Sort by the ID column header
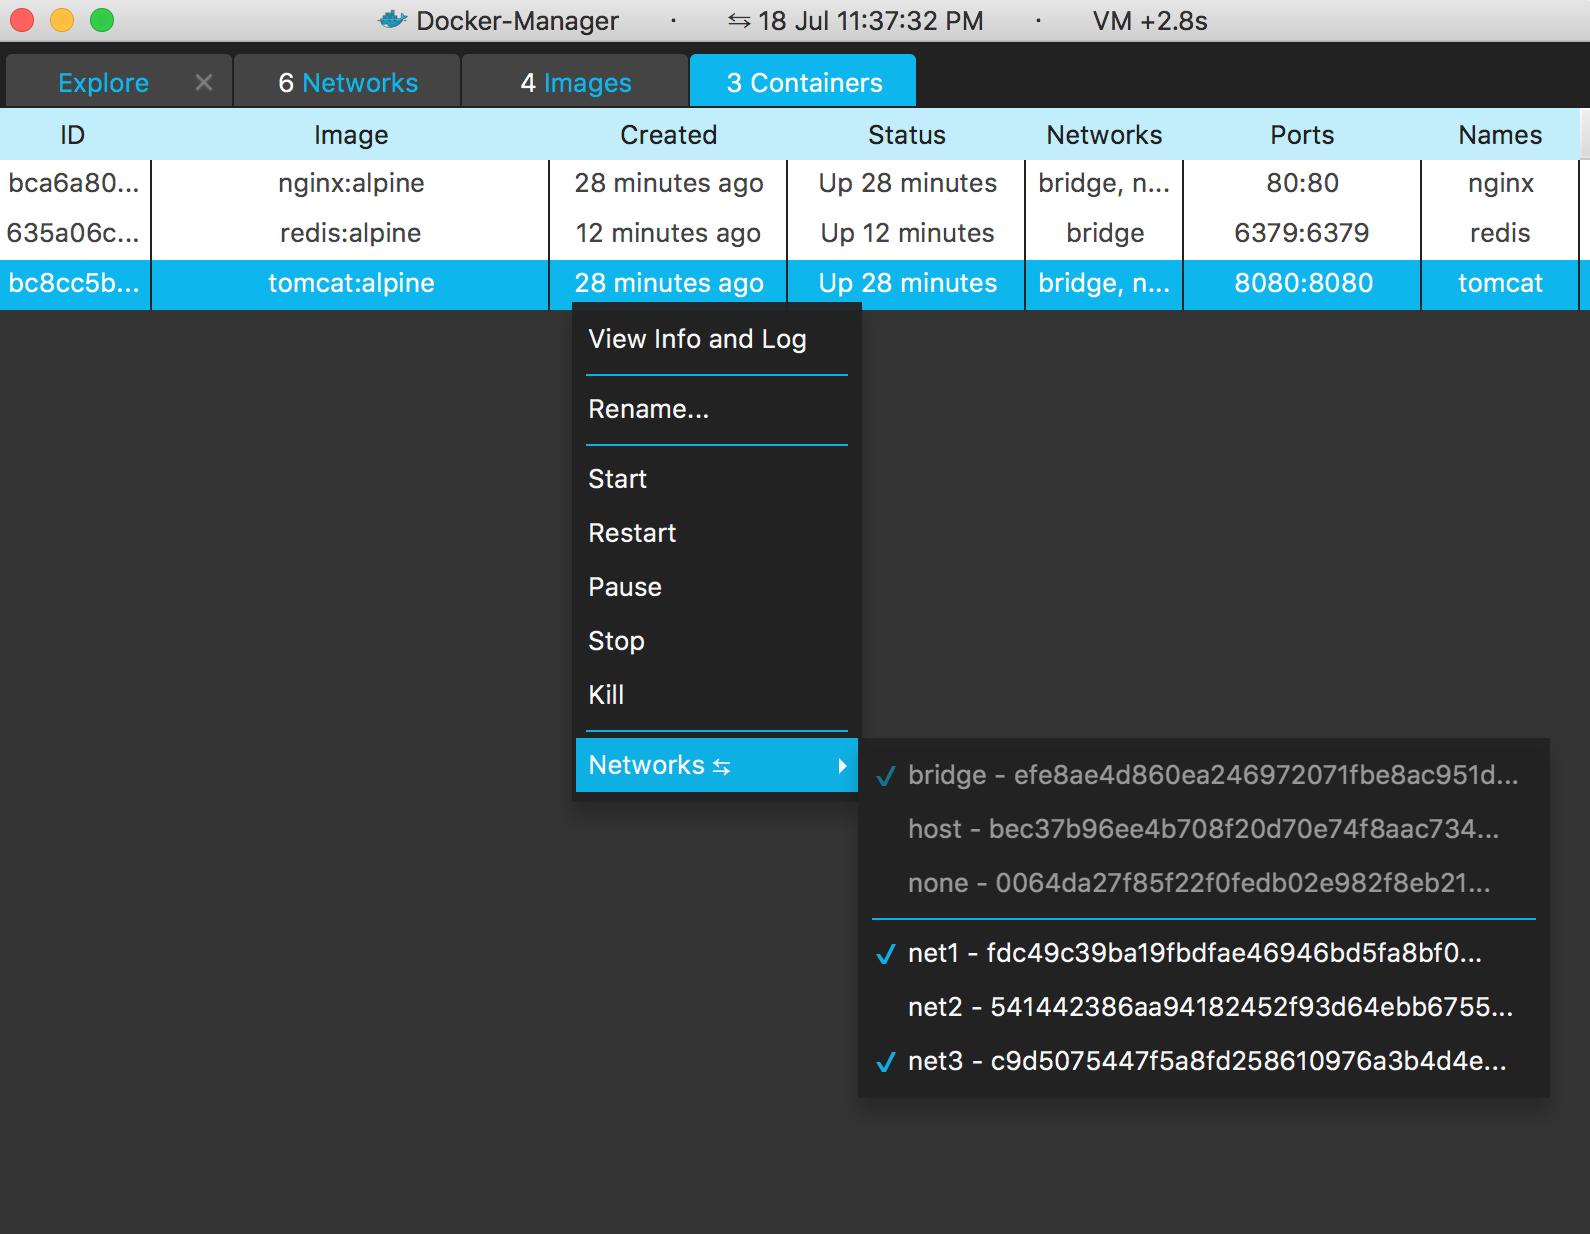The image size is (1590, 1234). coord(73,135)
